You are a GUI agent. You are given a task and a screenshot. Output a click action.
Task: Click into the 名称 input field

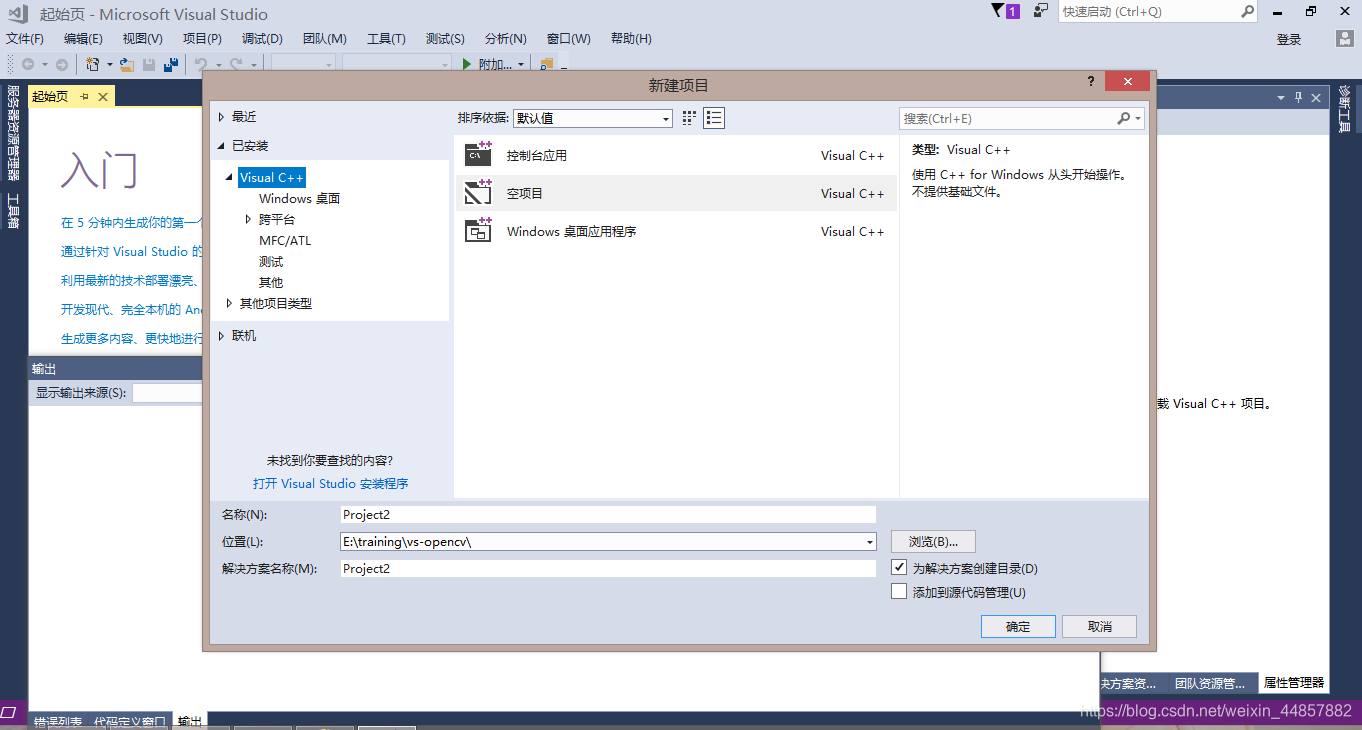(x=608, y=515)
